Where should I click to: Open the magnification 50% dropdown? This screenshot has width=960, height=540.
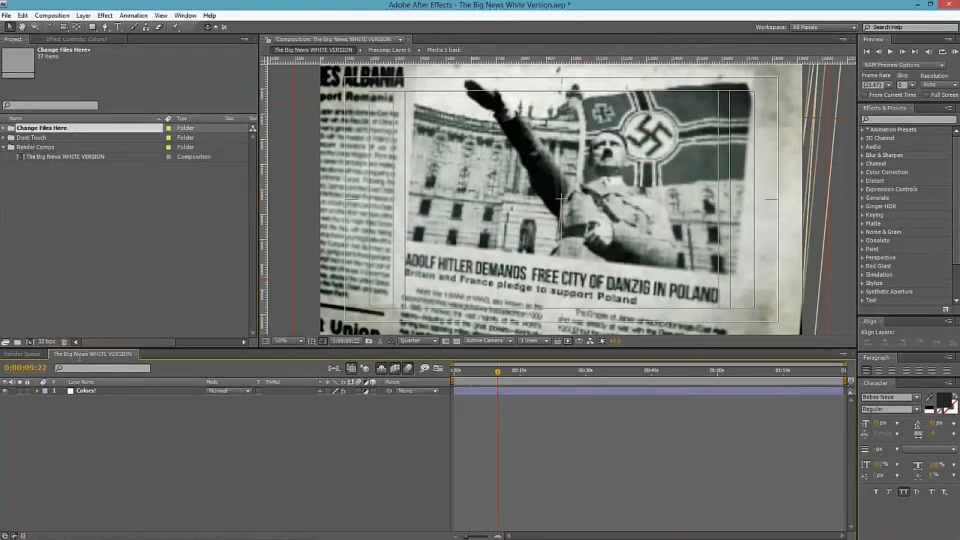coord(288,341)
